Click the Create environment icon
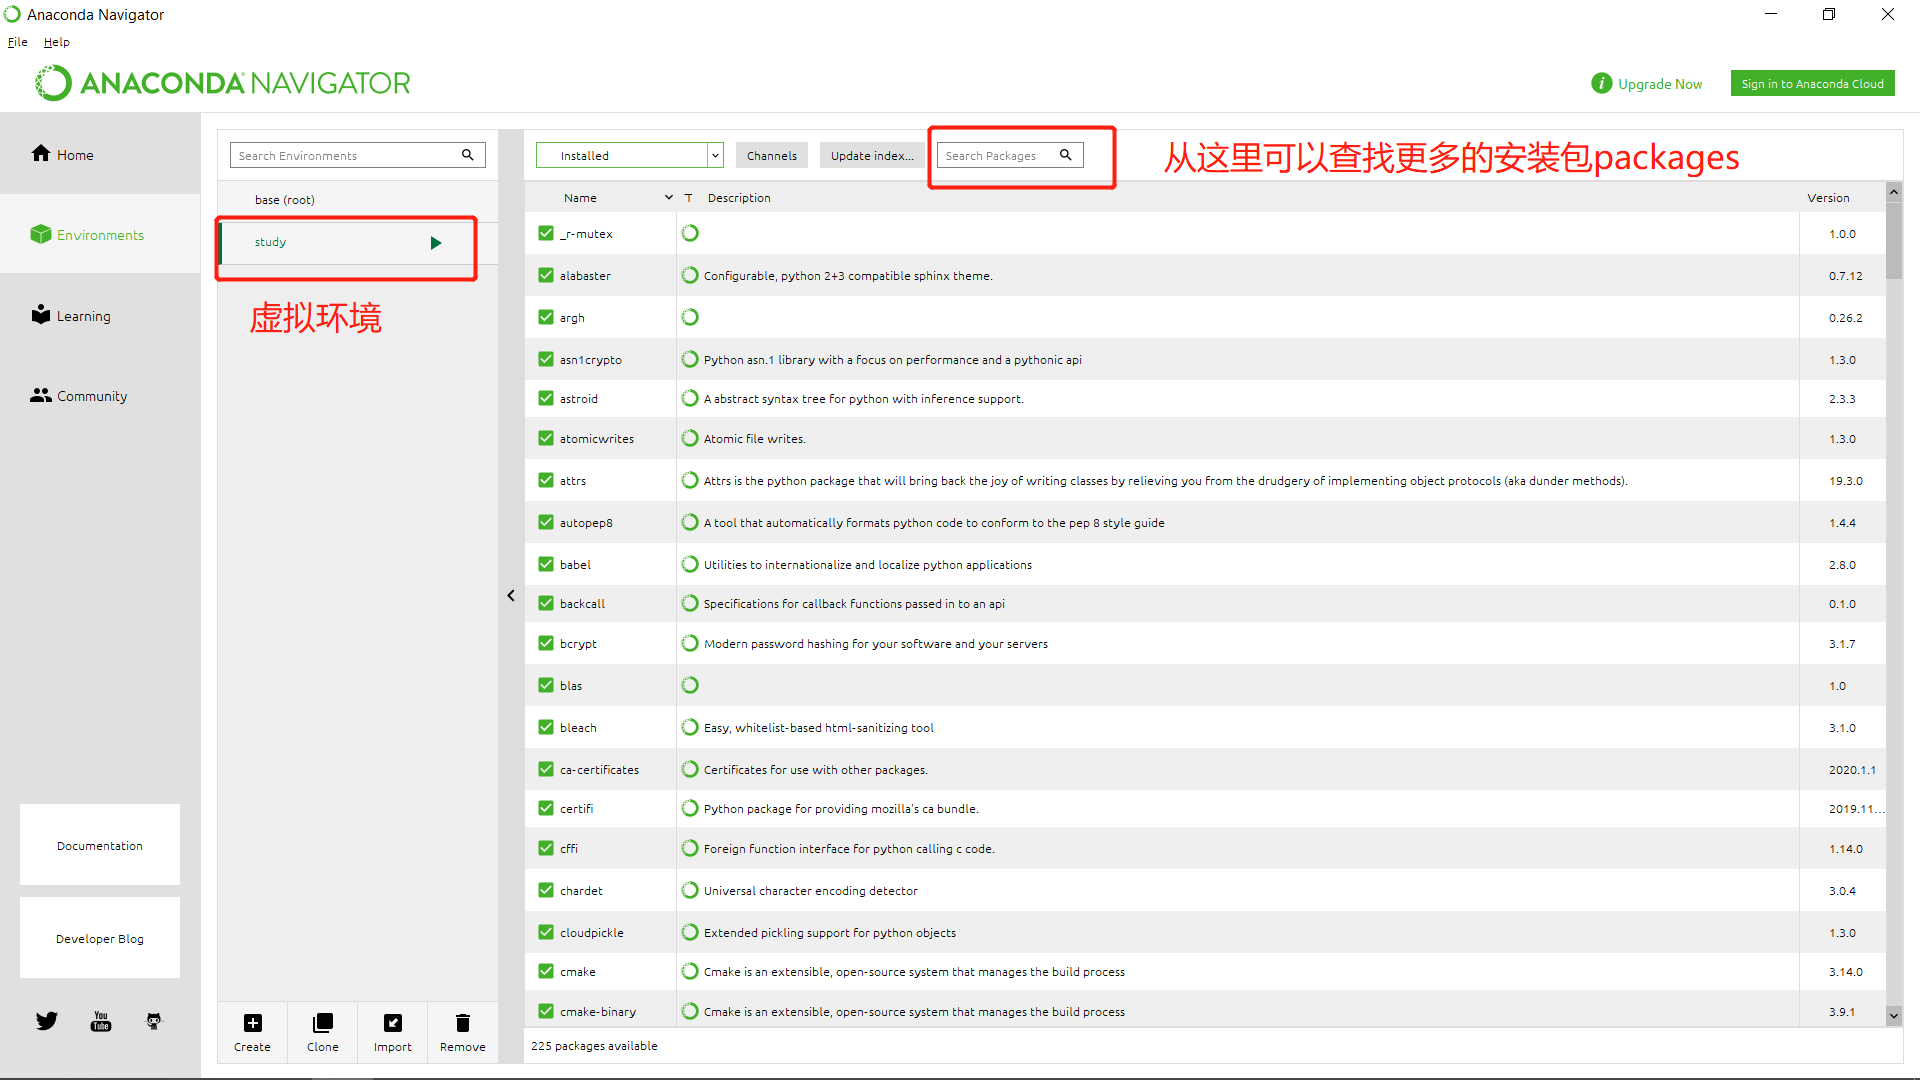This screenshot has height=1080, width=1920. tap(252, 1023)
